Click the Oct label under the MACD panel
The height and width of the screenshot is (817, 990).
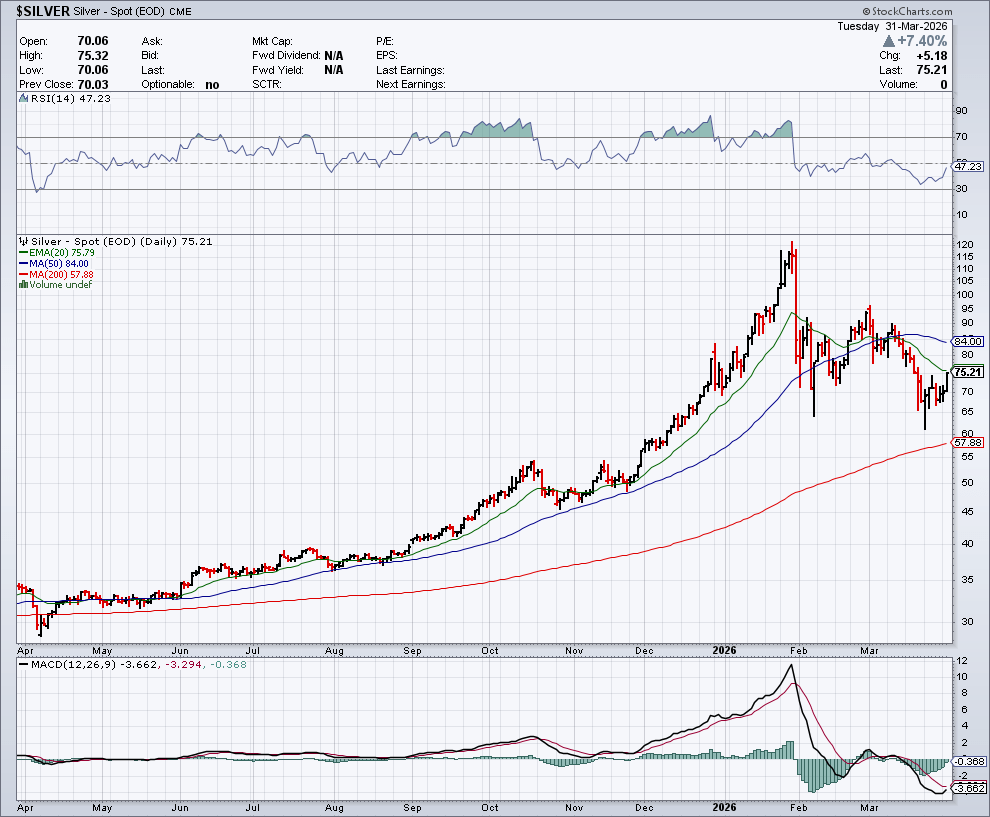click(x=490, y=806)
